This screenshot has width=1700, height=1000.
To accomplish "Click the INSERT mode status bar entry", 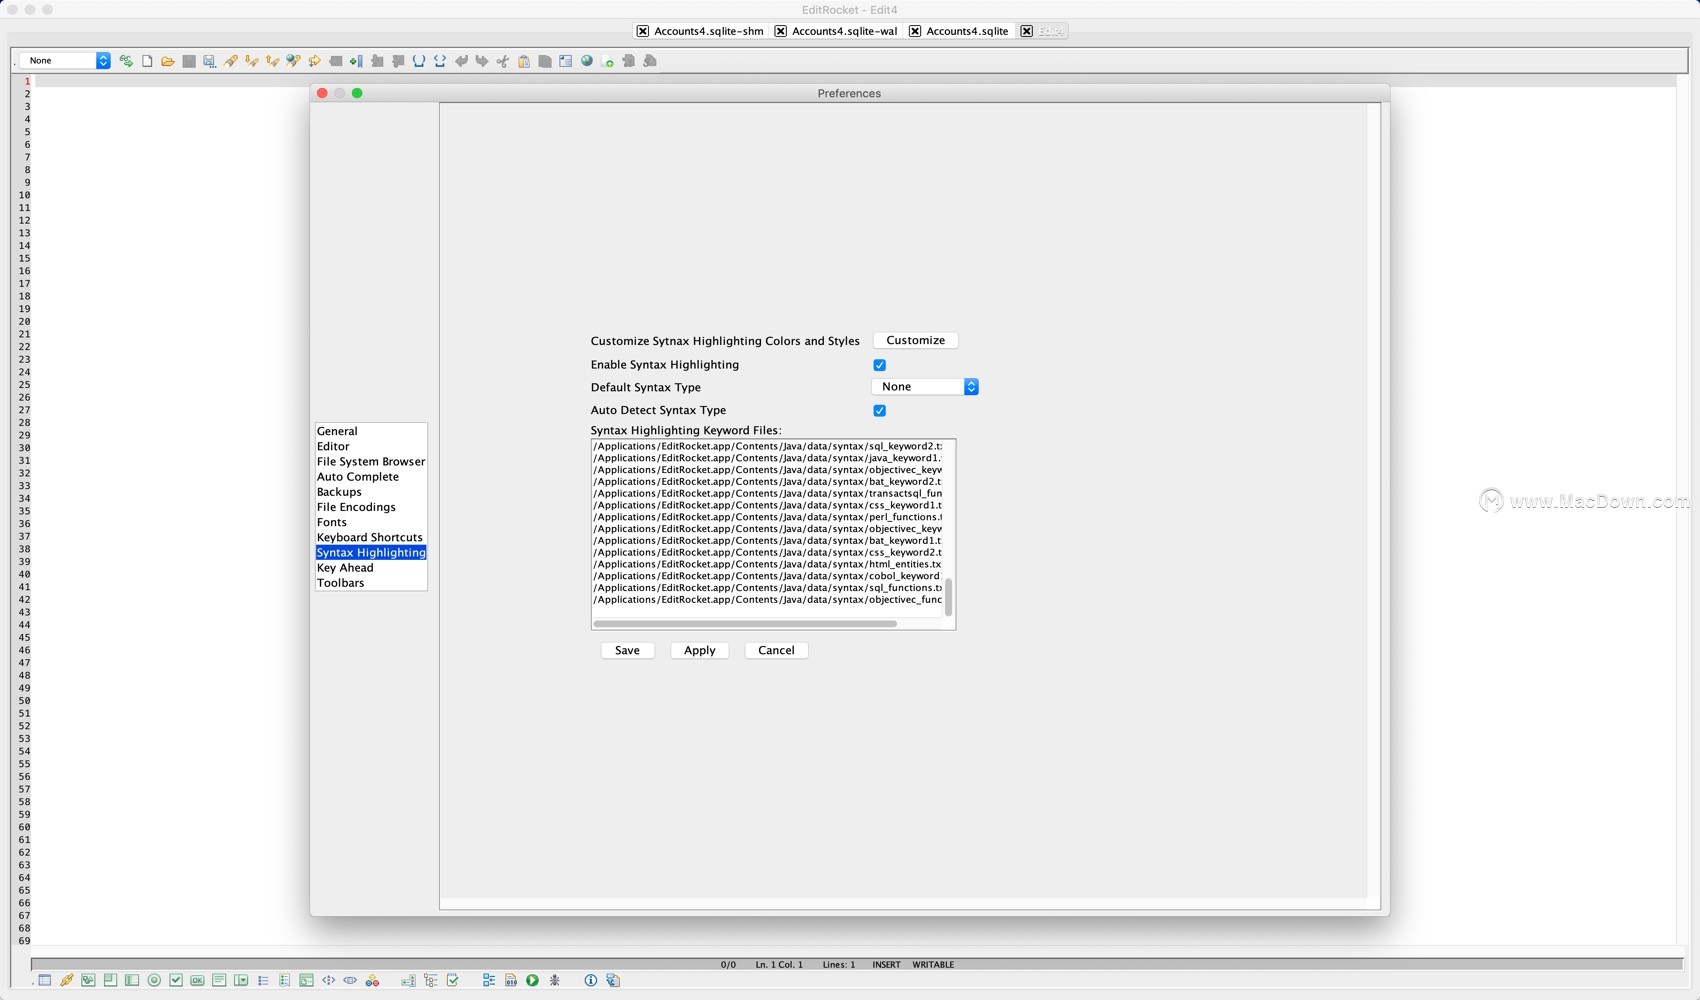I will [x=886, y=965].
